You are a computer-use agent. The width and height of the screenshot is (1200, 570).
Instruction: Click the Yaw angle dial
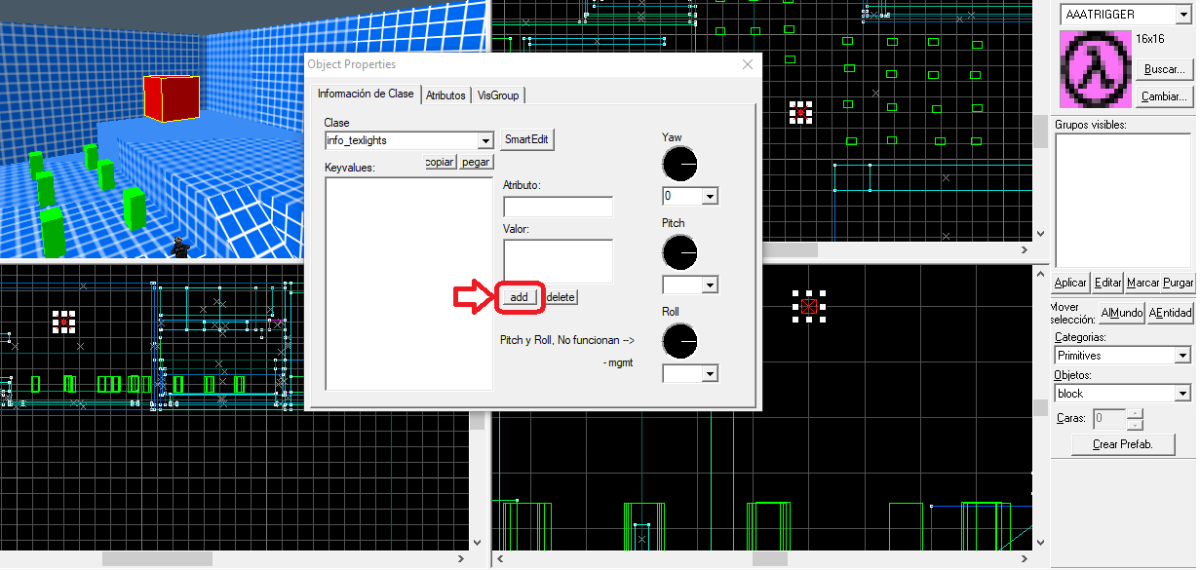pos(679,164)
